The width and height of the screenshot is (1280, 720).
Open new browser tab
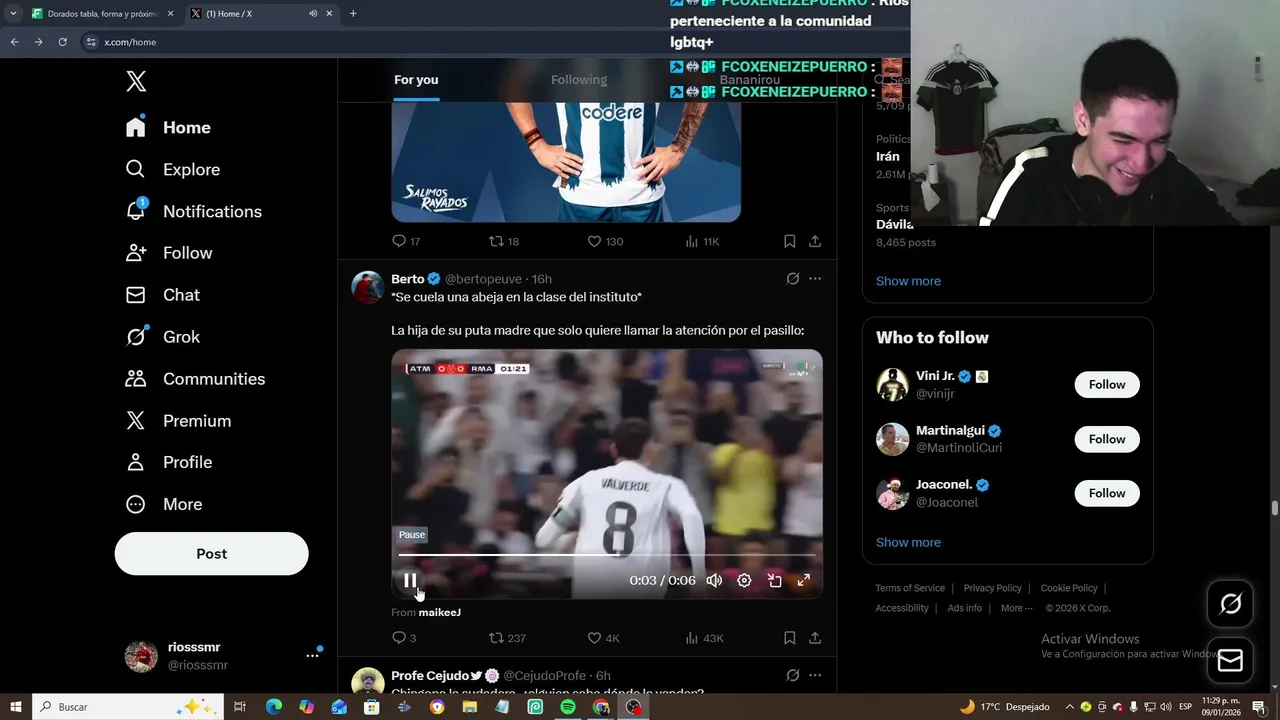point(353,14)
